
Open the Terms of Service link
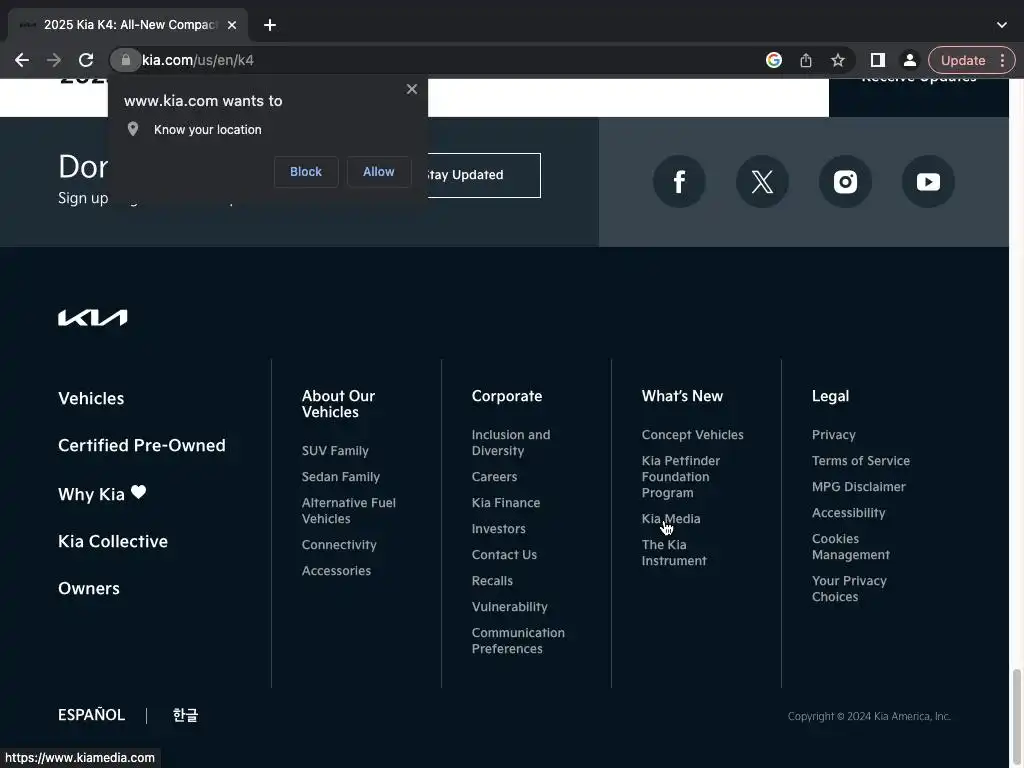tap(861, 461)
